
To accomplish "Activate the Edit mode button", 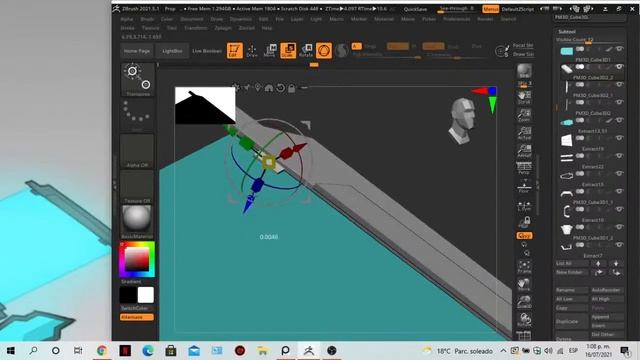I will tap(235, 51).
